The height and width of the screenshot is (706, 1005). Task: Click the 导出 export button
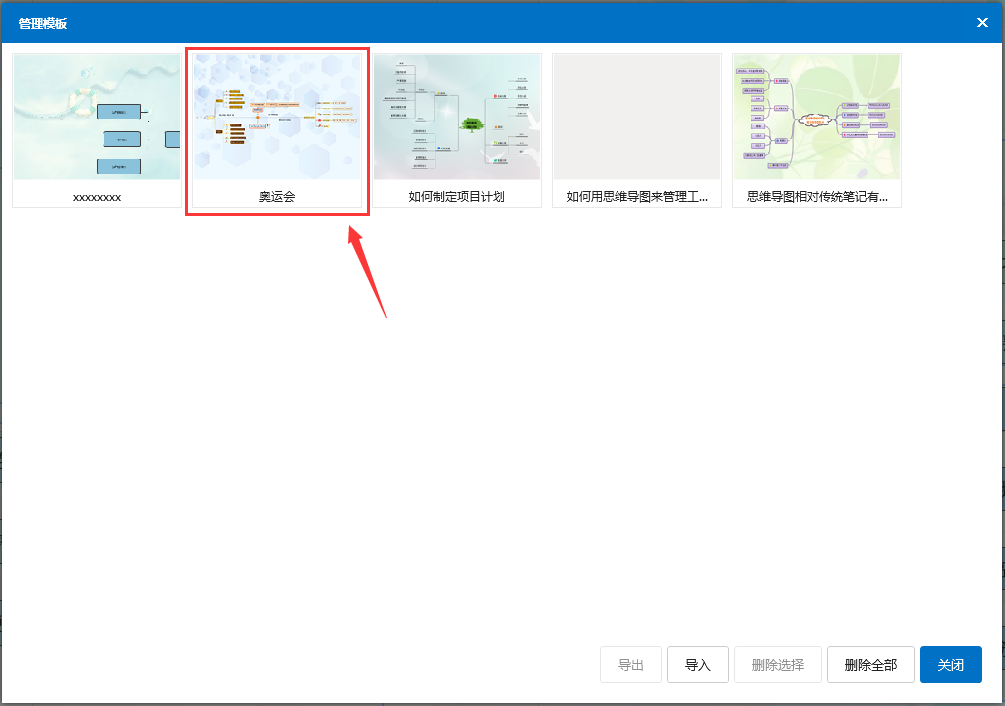pyautogui.click(x=631, y=664)
